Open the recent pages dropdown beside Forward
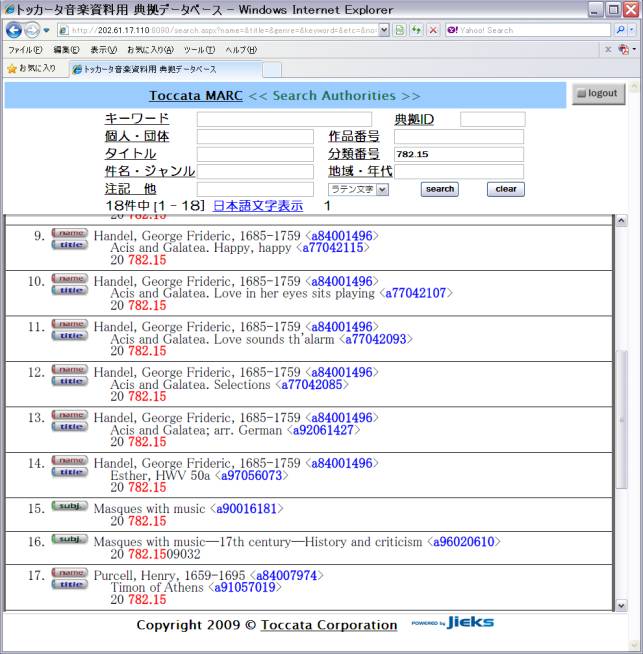The image size is (643, 654). 46,30
